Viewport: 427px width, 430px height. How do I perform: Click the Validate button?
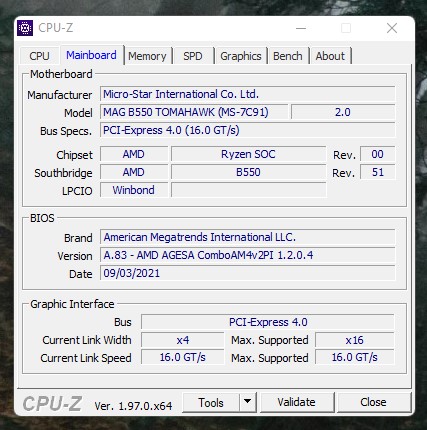point(297,402)
